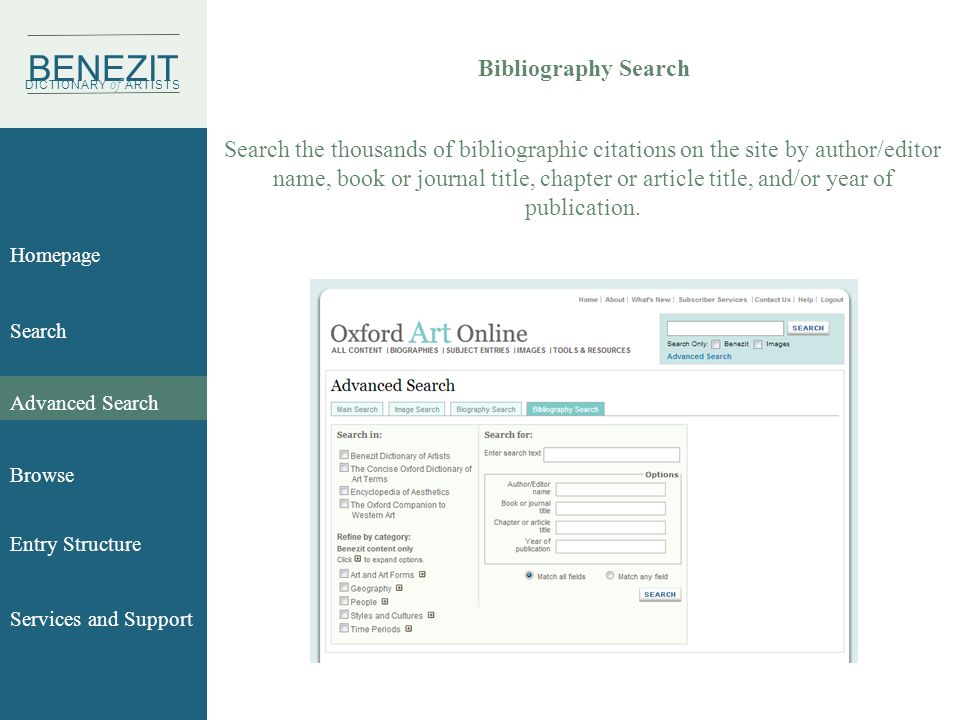Click the Book or journal title field
960x720 pixels.
coord(610,508)
